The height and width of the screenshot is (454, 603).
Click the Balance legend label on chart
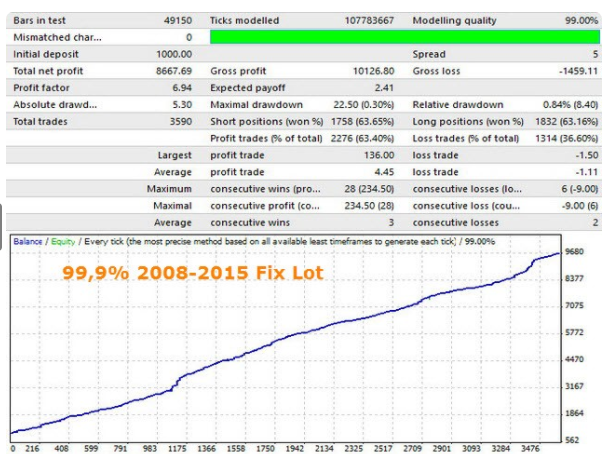point(30,243)
